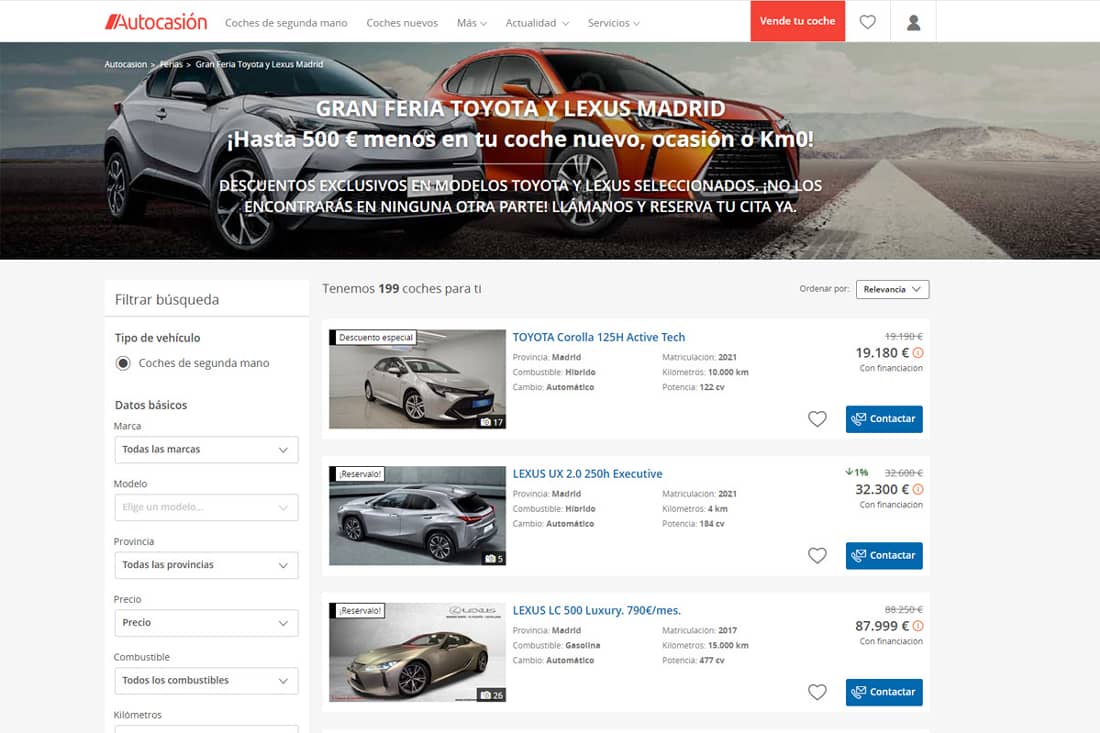Open TOYOTA Corolla 125H Active Tech listing title
Screen dimensions: 1100x733
(x=598, y=337)
